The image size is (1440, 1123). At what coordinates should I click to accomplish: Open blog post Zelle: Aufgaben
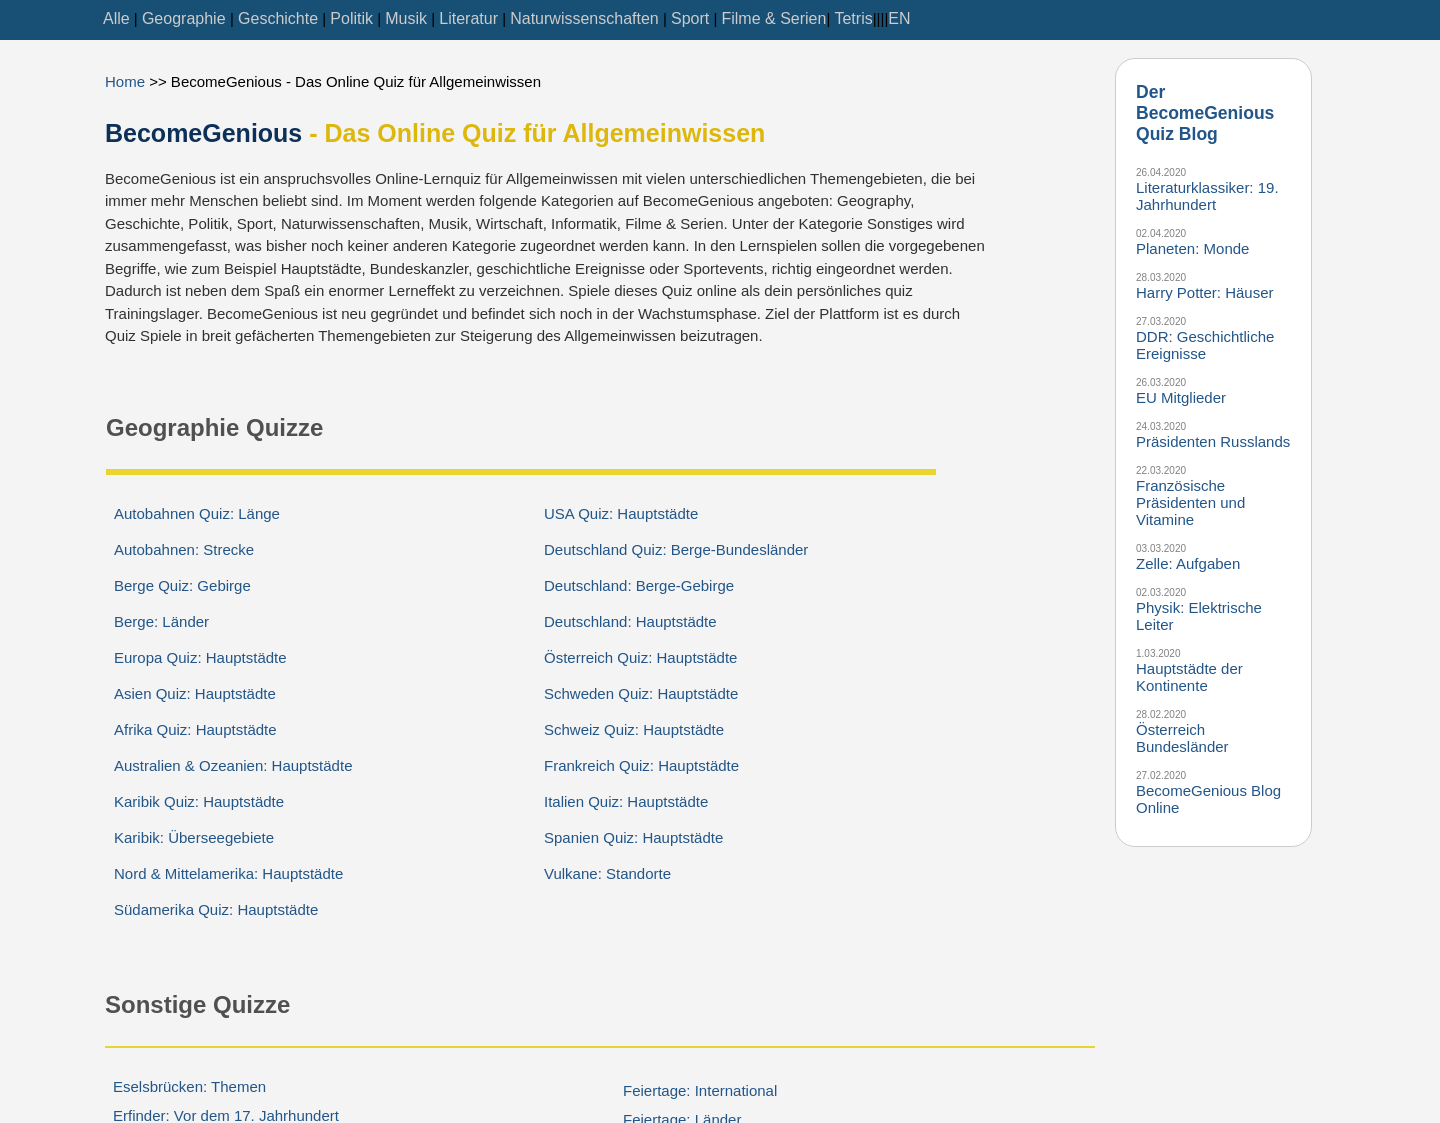click(x=1188, y=564)
